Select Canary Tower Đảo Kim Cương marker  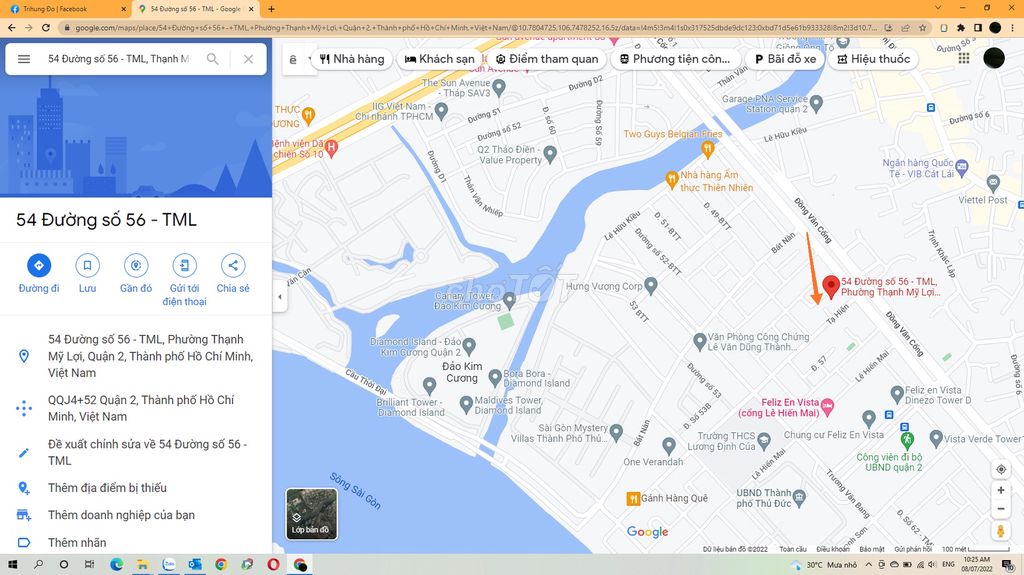click(509, 300)
